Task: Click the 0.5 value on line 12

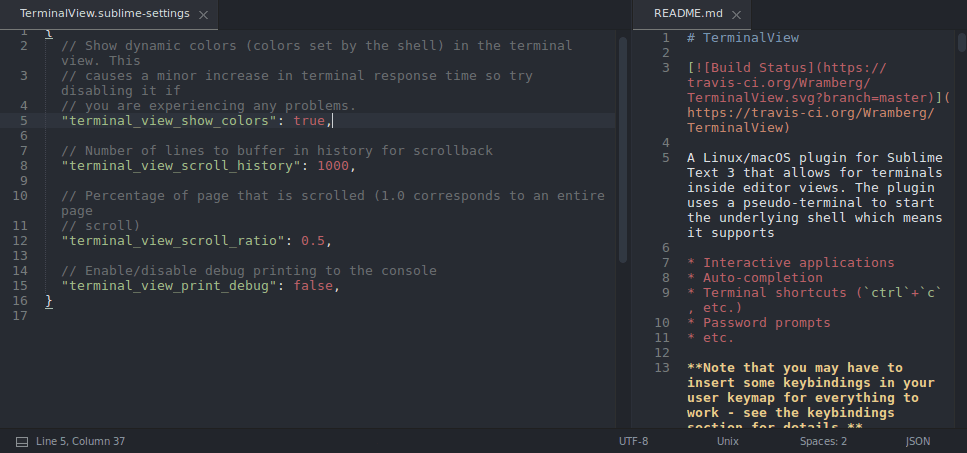Action: click(313, 241)
